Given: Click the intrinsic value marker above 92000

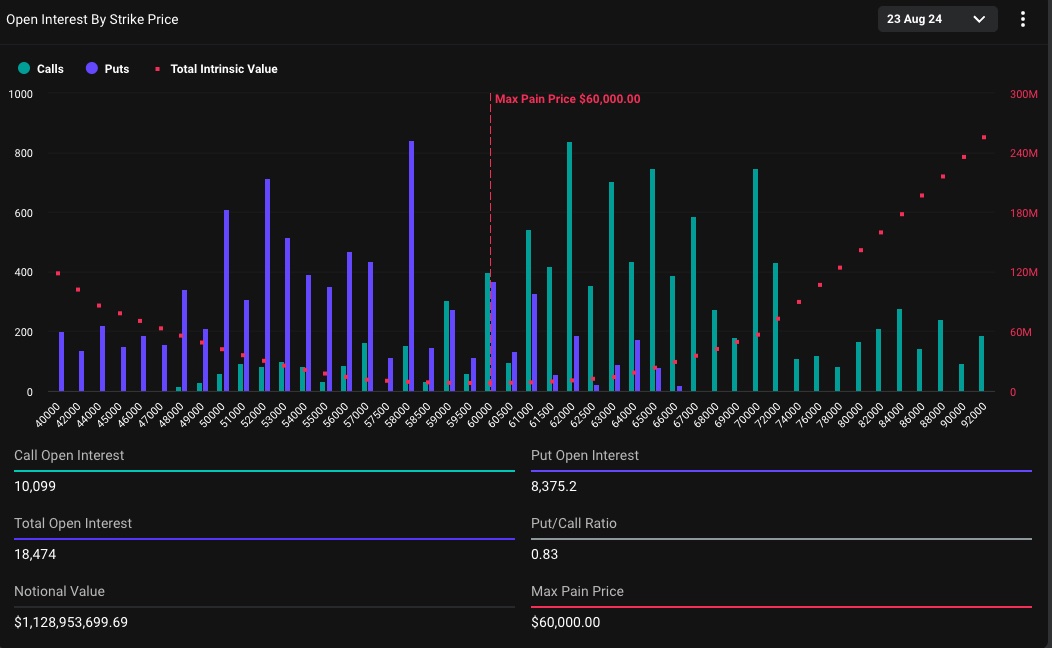Looking at the screenshot, I should [983, 137].
